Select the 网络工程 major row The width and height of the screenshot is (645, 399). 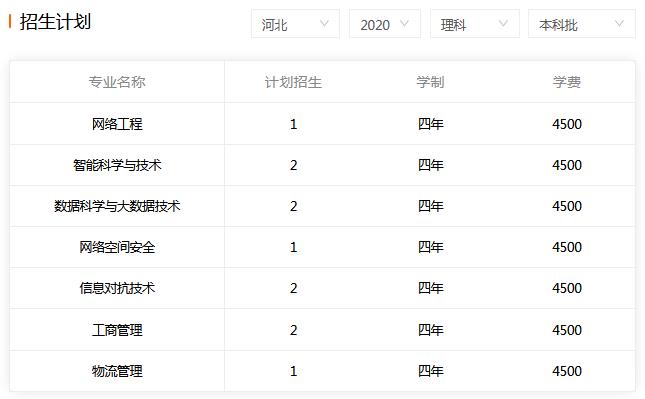coord(322,124)
